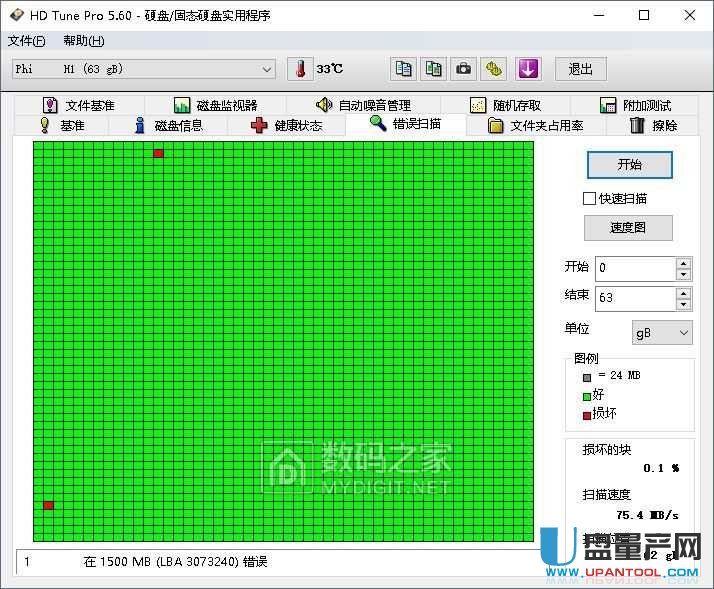The image size is (714, 589).
Task: Maximize the HD Tune Pro window
Action: coord(644,15)
